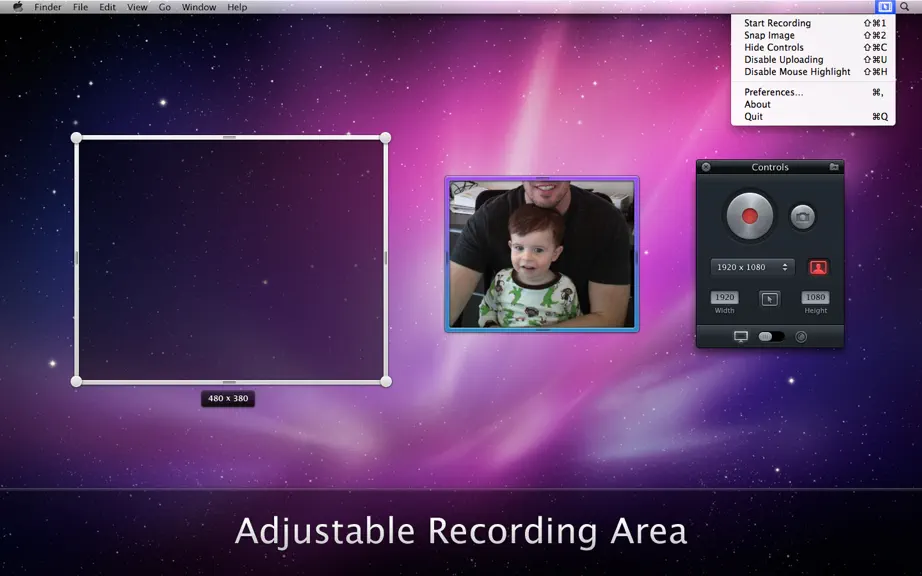Click bottom-right corner handle of recording area
This screenshot has width=922, height=576.
pos(386,381)
